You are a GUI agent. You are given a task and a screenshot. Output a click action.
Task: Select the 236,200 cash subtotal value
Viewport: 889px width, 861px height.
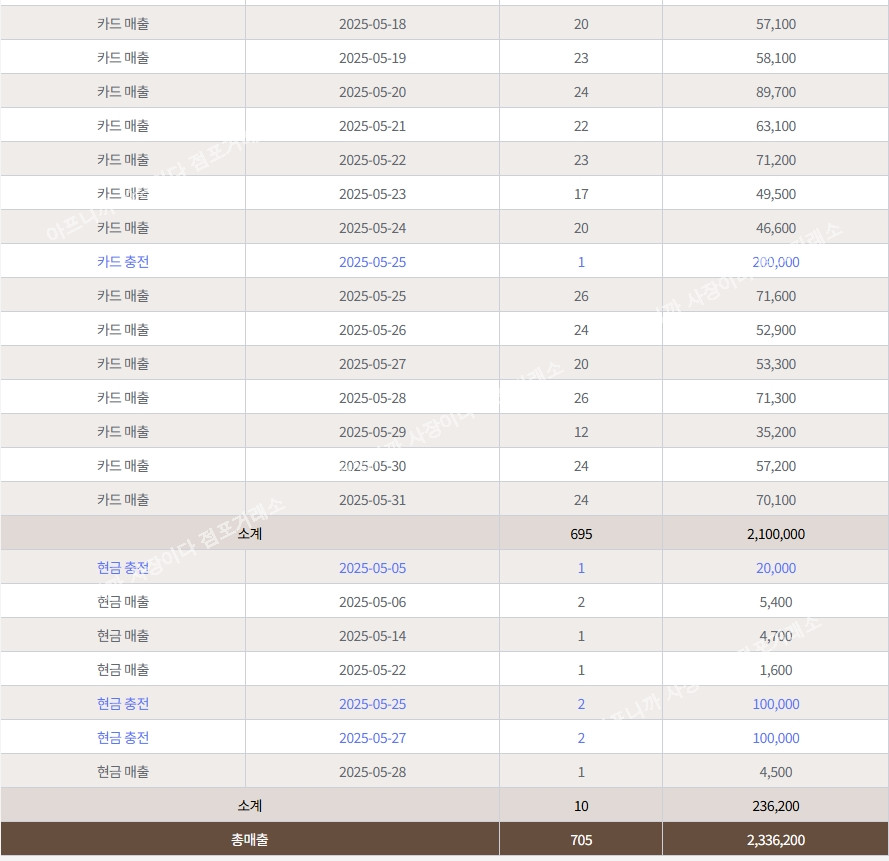tap(775, 806)
